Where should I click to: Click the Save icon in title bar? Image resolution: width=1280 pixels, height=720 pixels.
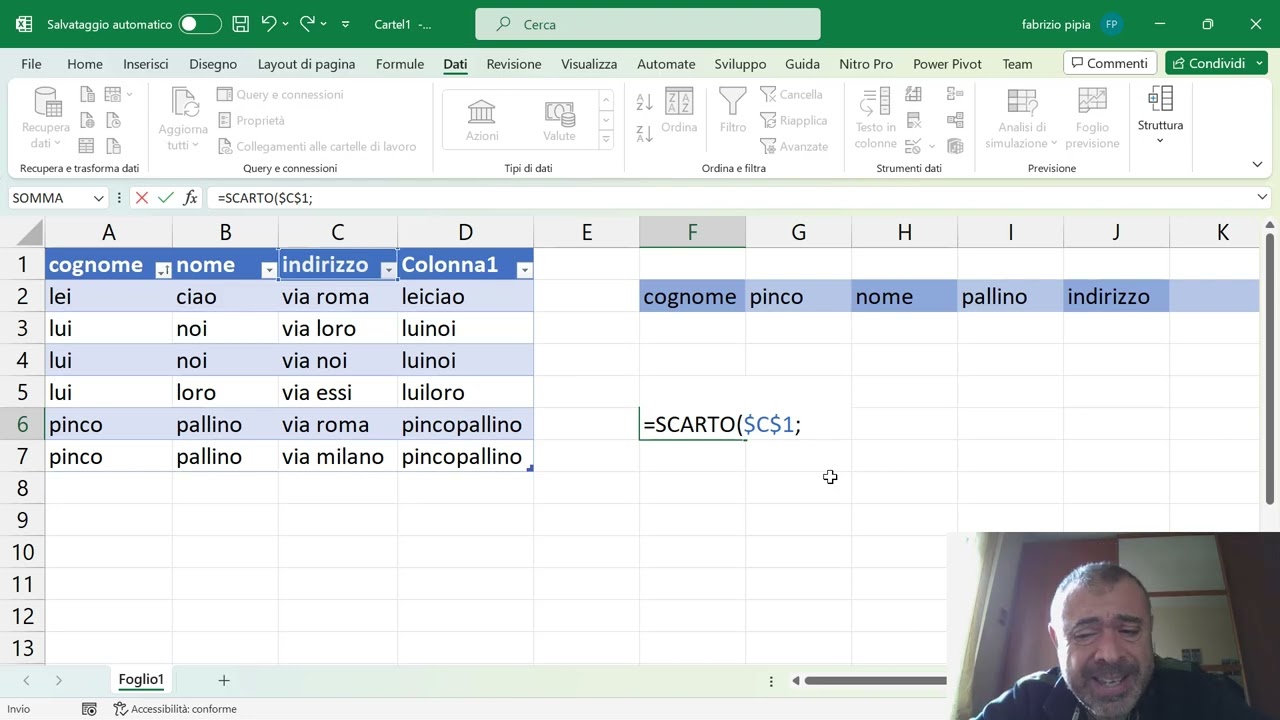pos(240,24)
